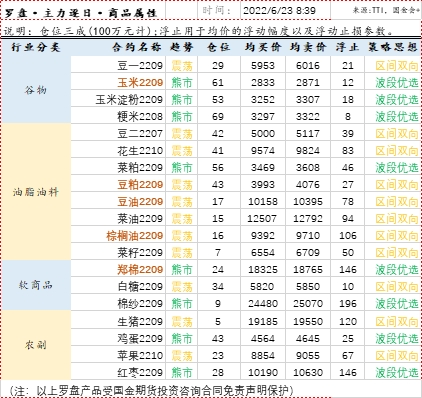Select average buy price 3252
Image resolution: width=422 pixels, height=398 pixels.
pyautogui.click(x=263, y=100)
